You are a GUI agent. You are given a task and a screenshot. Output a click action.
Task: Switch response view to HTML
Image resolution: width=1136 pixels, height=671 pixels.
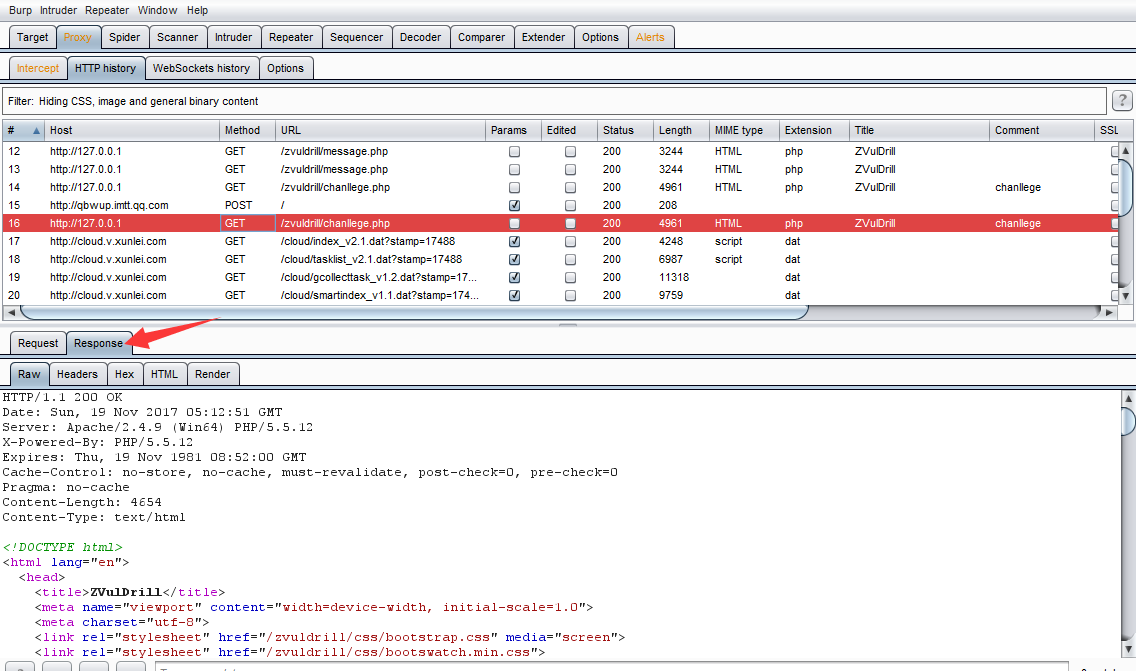[164, 374]
